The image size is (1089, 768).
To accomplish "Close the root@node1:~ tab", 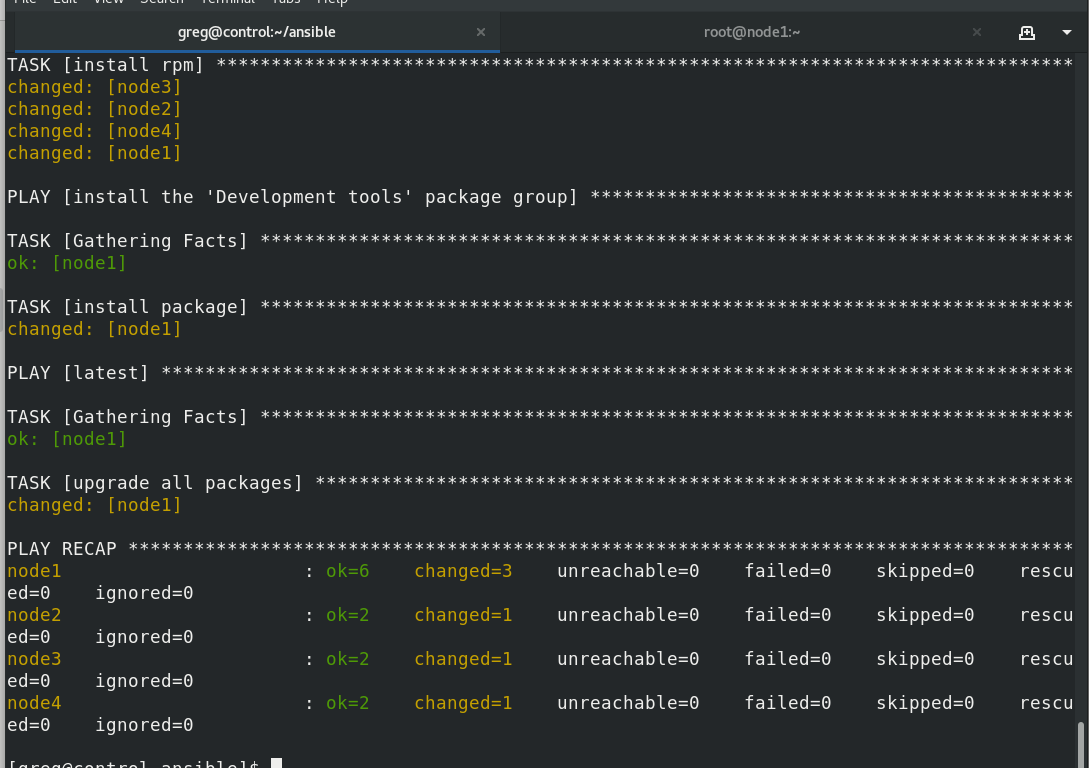I will pyautogui.click(x=976, y=32).
